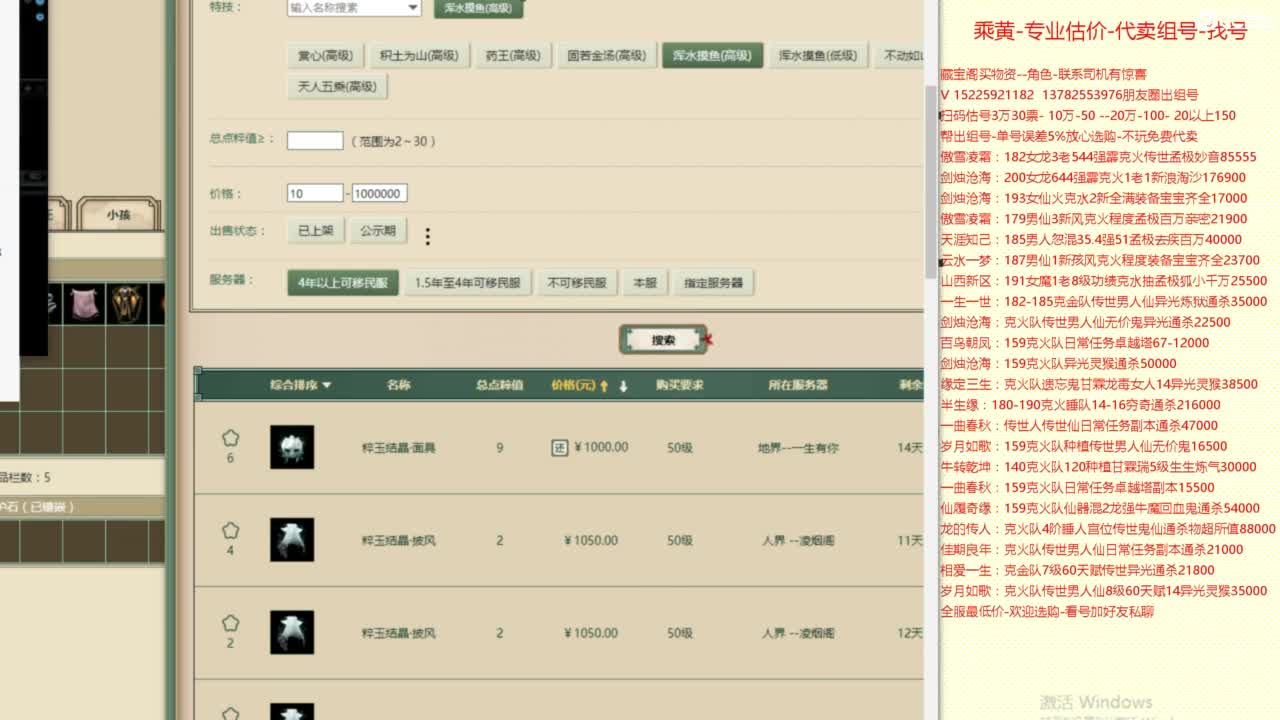The width and height of the screenshot is (1280, 720).
Task: Toggle the 已上架 sale status filter
Action: 315,231
